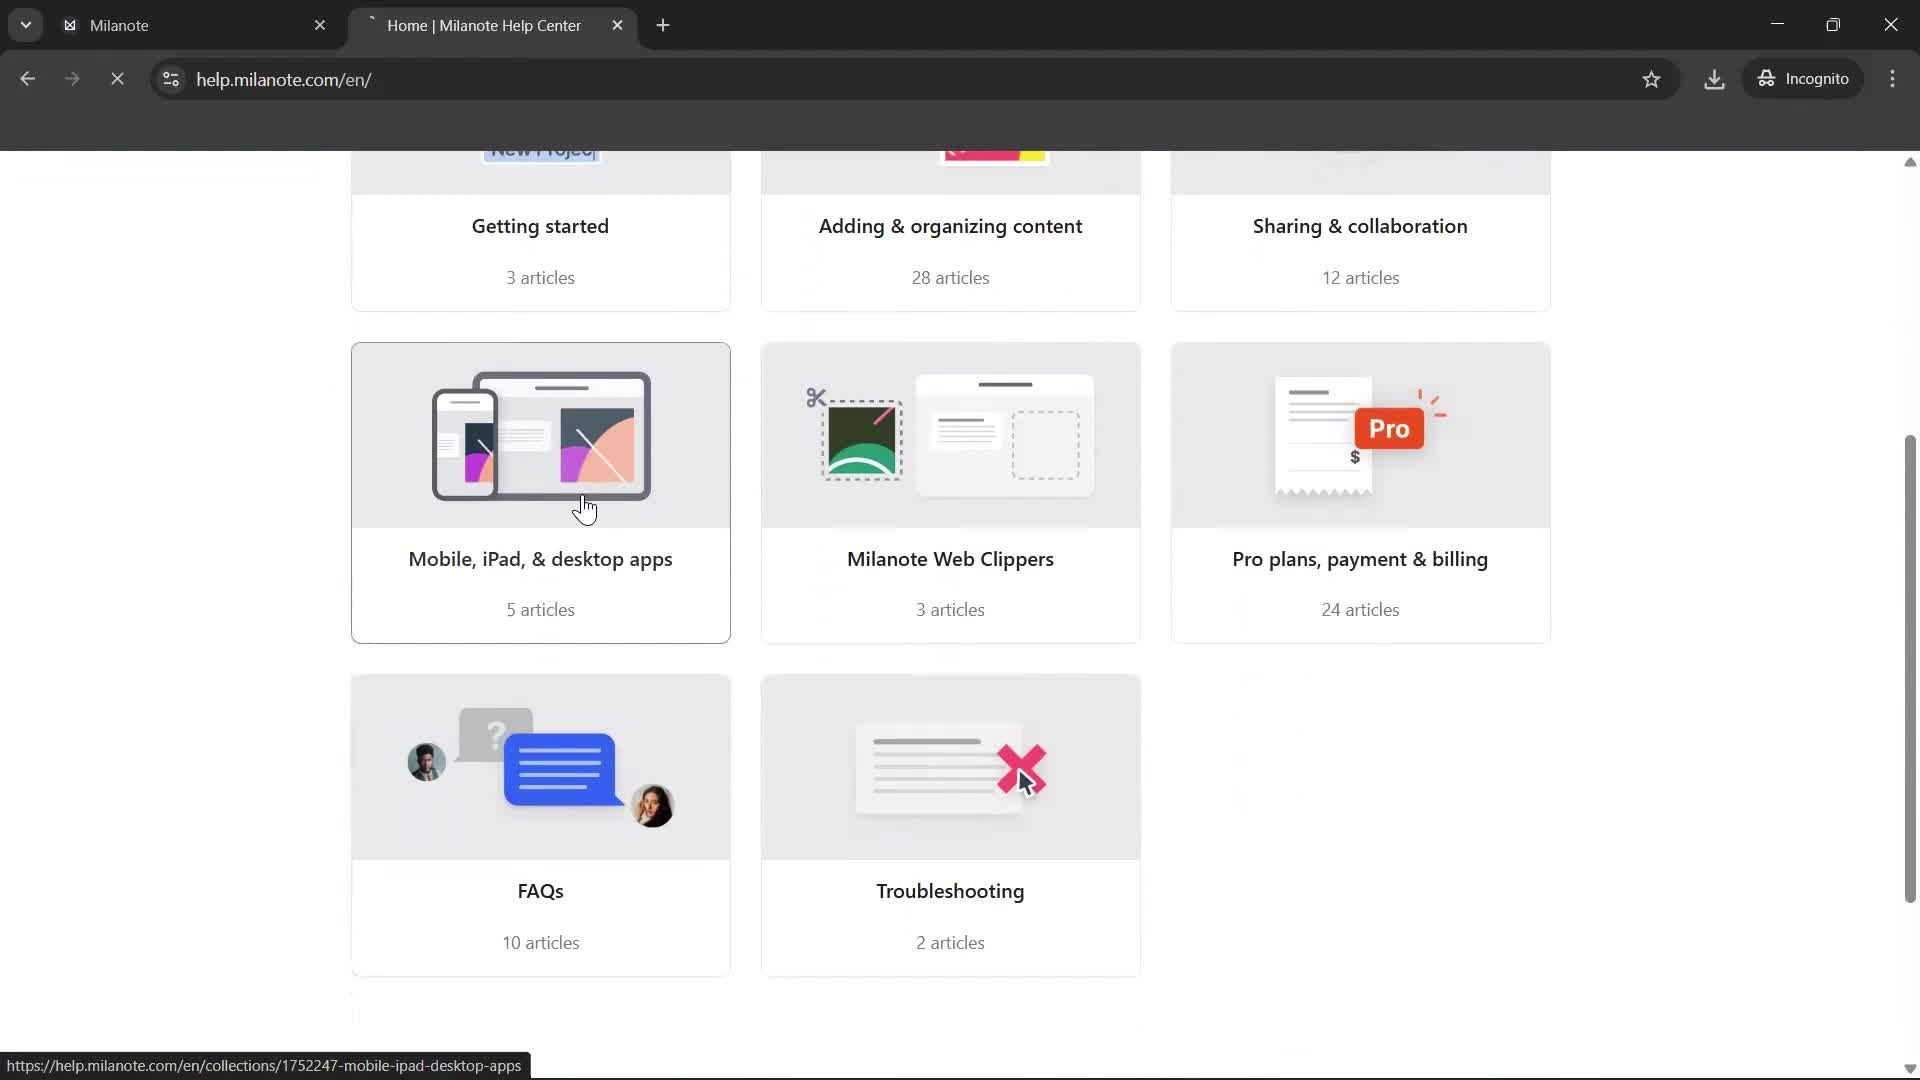Open the Pro plans, payment & billing card
Screen dimensions: 1920x1080
pos(1360,492)
